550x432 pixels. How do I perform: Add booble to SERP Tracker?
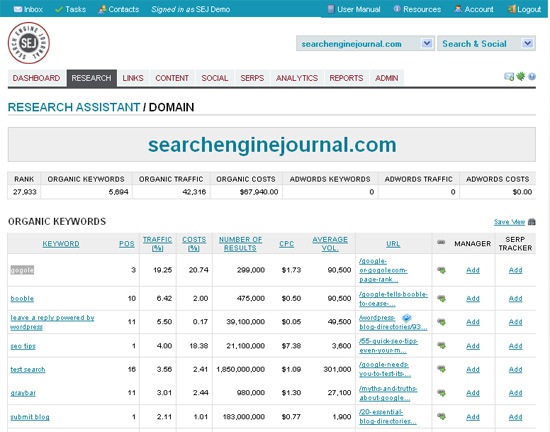pyautogui.click(x=516, y=299)
